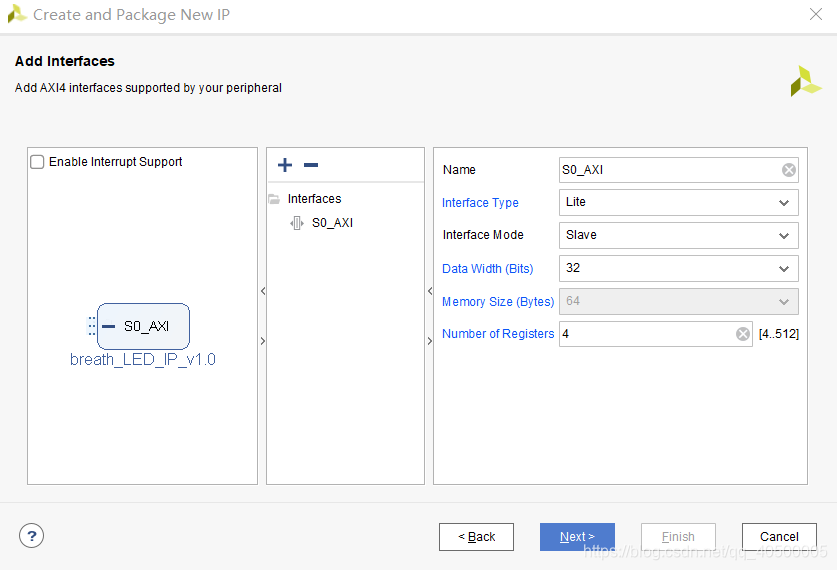Image resolution: width=837 pixels, height=570 pixels.
Task: Collapse middle pane with left arrow
Action: (x=430, y=291)
